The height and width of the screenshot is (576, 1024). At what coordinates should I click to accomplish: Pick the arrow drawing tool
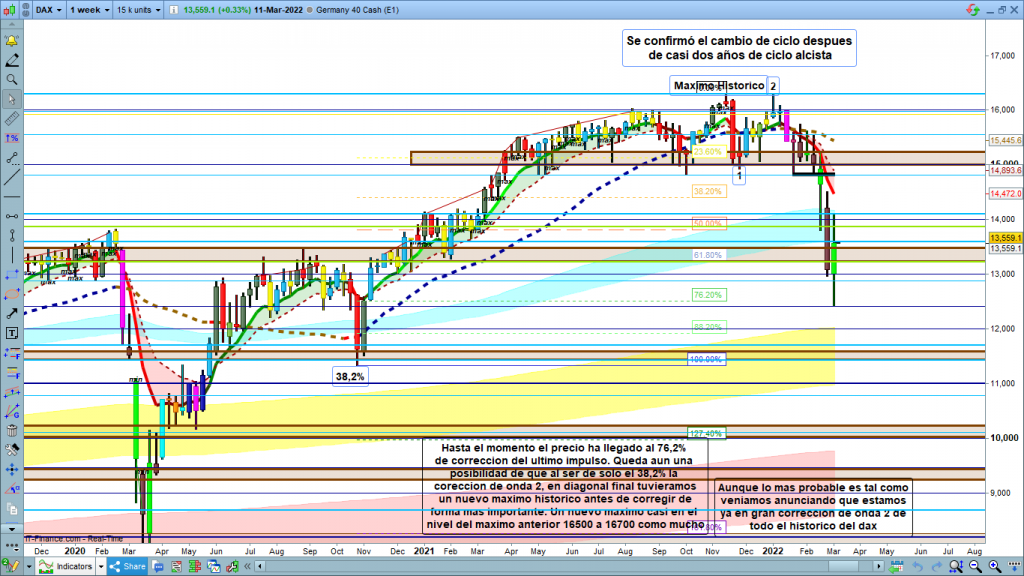pyautogui.click(x=12, y=313)
